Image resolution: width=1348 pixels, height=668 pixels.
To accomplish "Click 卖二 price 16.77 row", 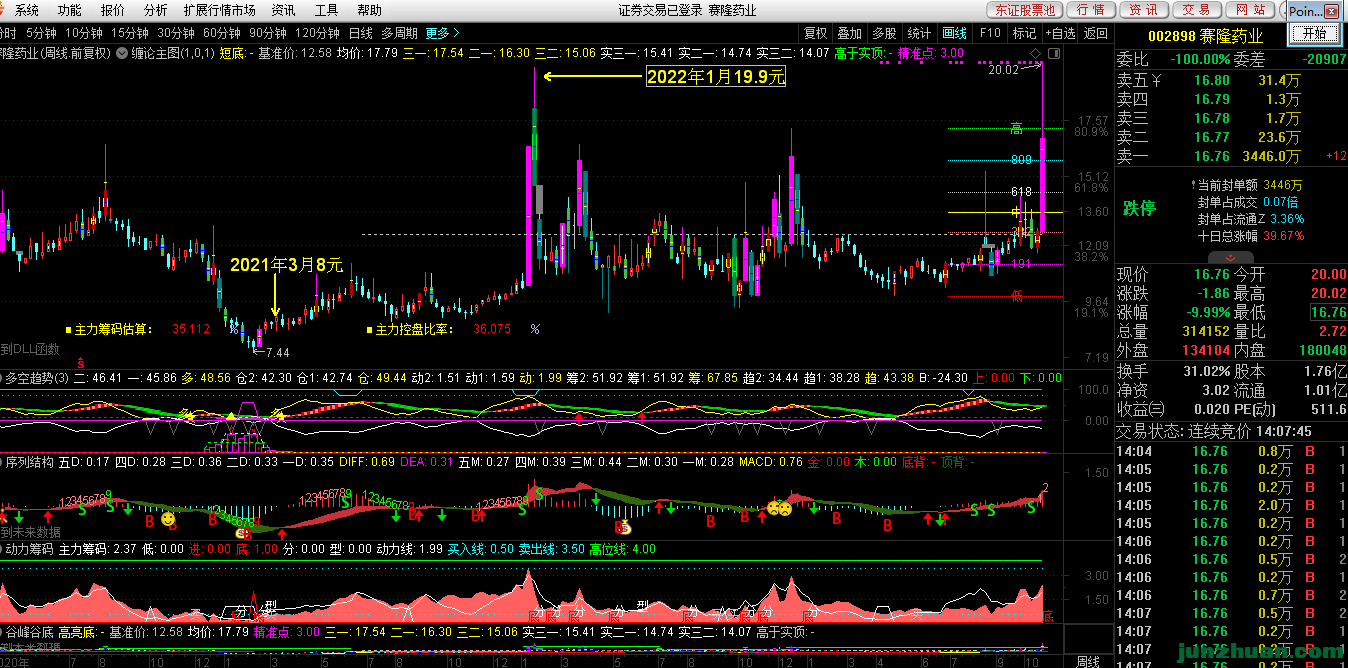I will pos(1230,137).
